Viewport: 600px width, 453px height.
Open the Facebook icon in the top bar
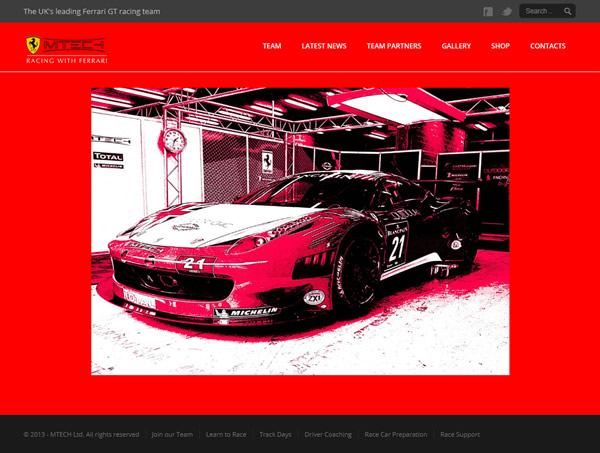click(488, 11)
